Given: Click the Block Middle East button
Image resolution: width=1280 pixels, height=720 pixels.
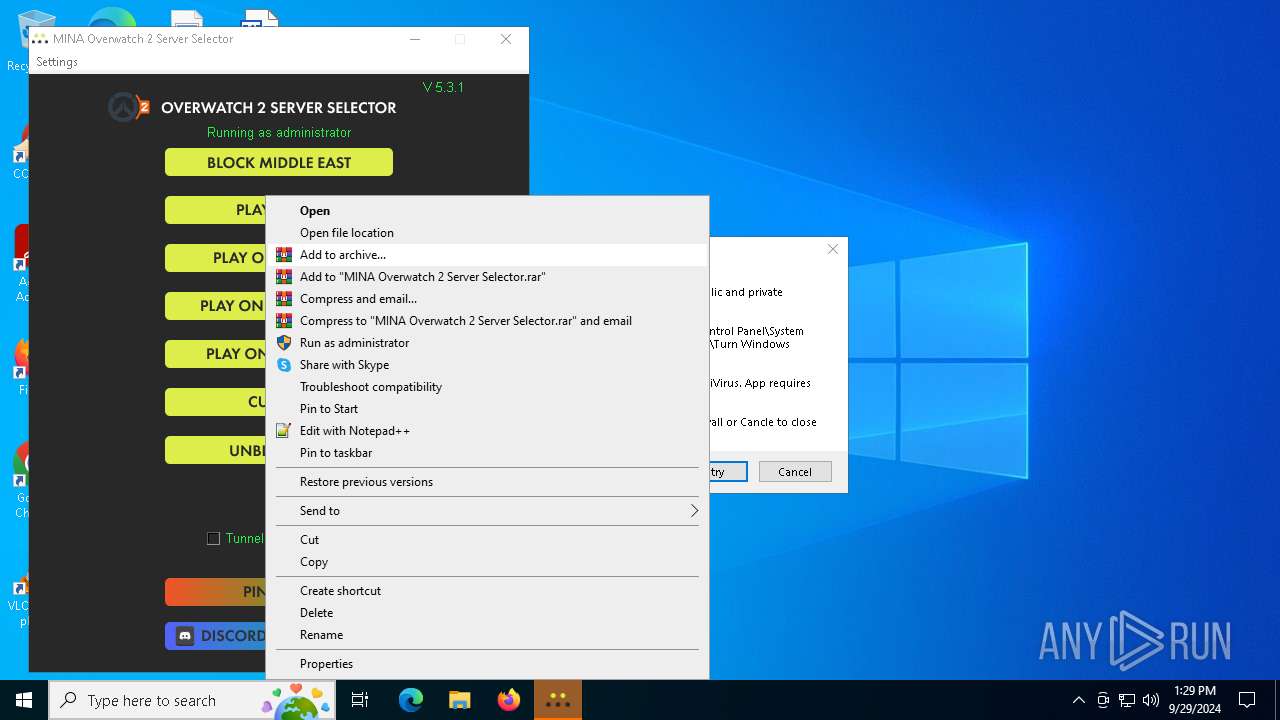Looking at the screenshot, I should click(x=279, y=162).
